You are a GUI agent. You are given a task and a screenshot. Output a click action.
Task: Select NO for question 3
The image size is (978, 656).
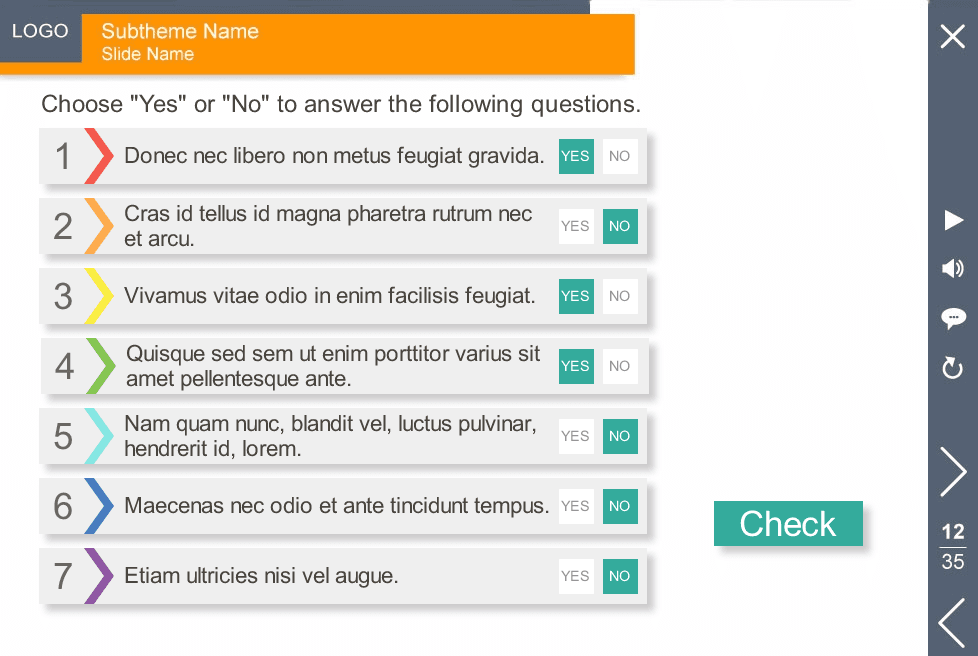coord(620,296)
